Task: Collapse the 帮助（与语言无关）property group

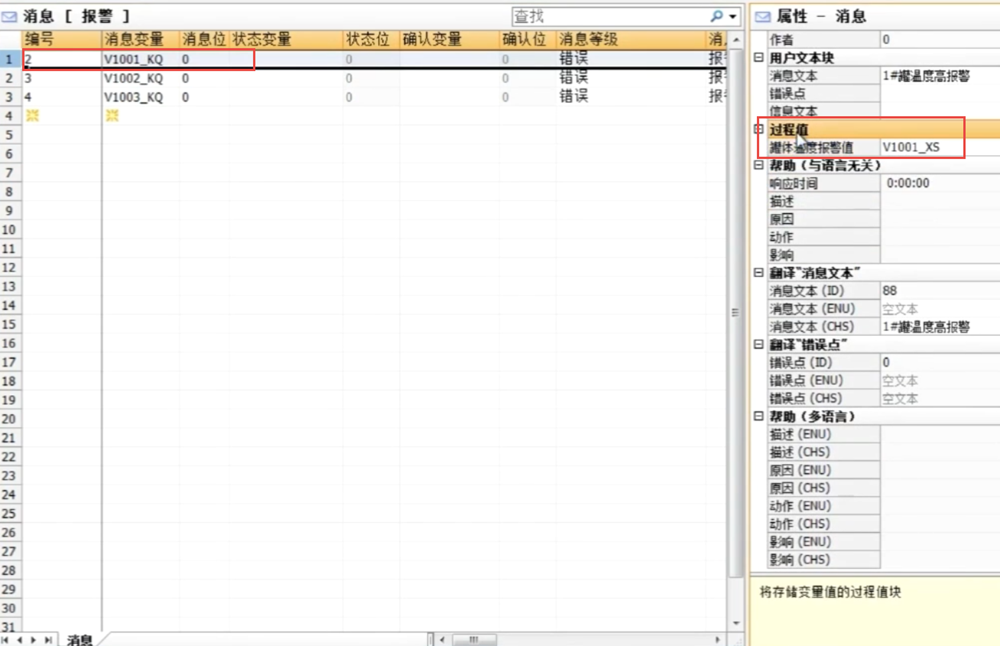Action: pos(758,166)
